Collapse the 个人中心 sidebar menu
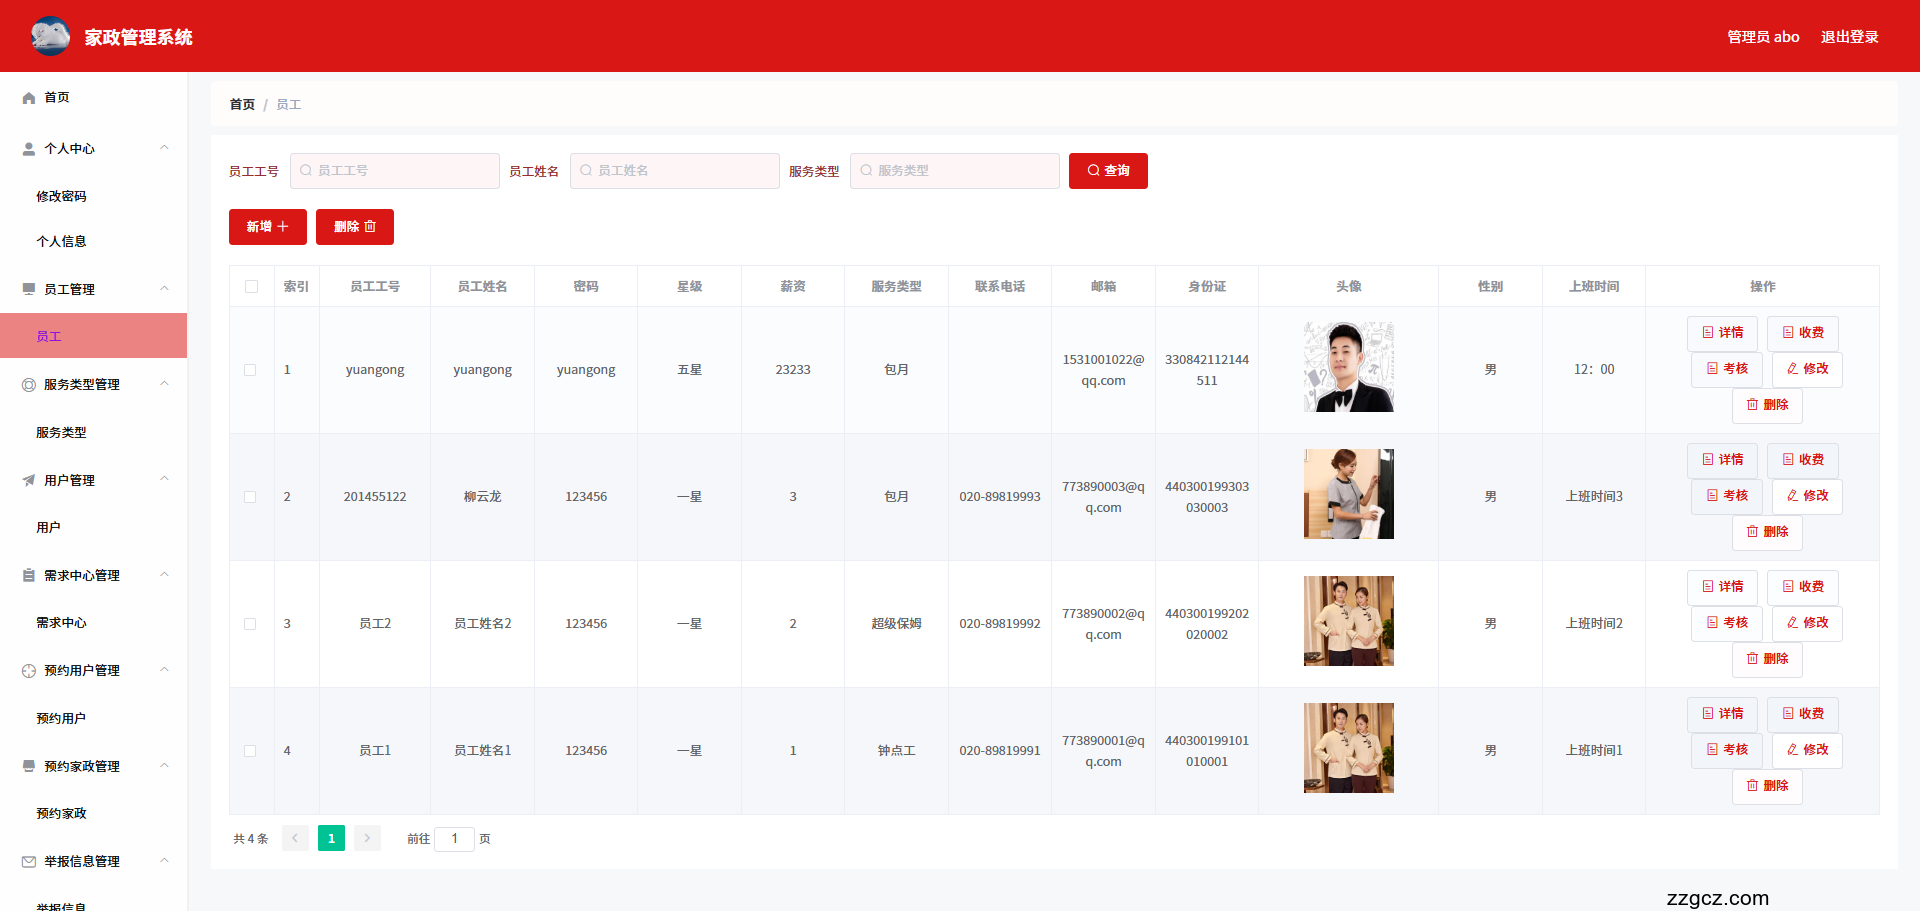 164,148
